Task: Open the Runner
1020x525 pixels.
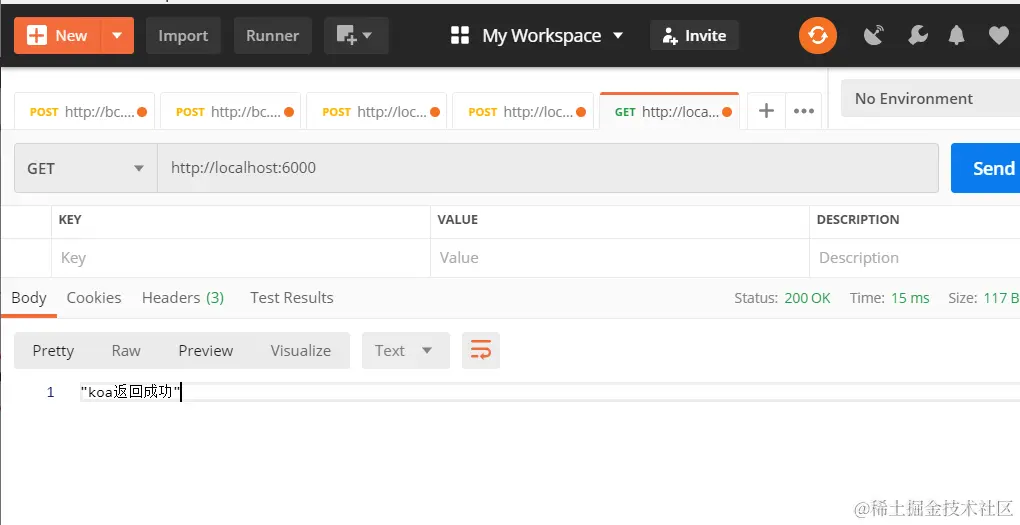Action: tap(273, 36)
